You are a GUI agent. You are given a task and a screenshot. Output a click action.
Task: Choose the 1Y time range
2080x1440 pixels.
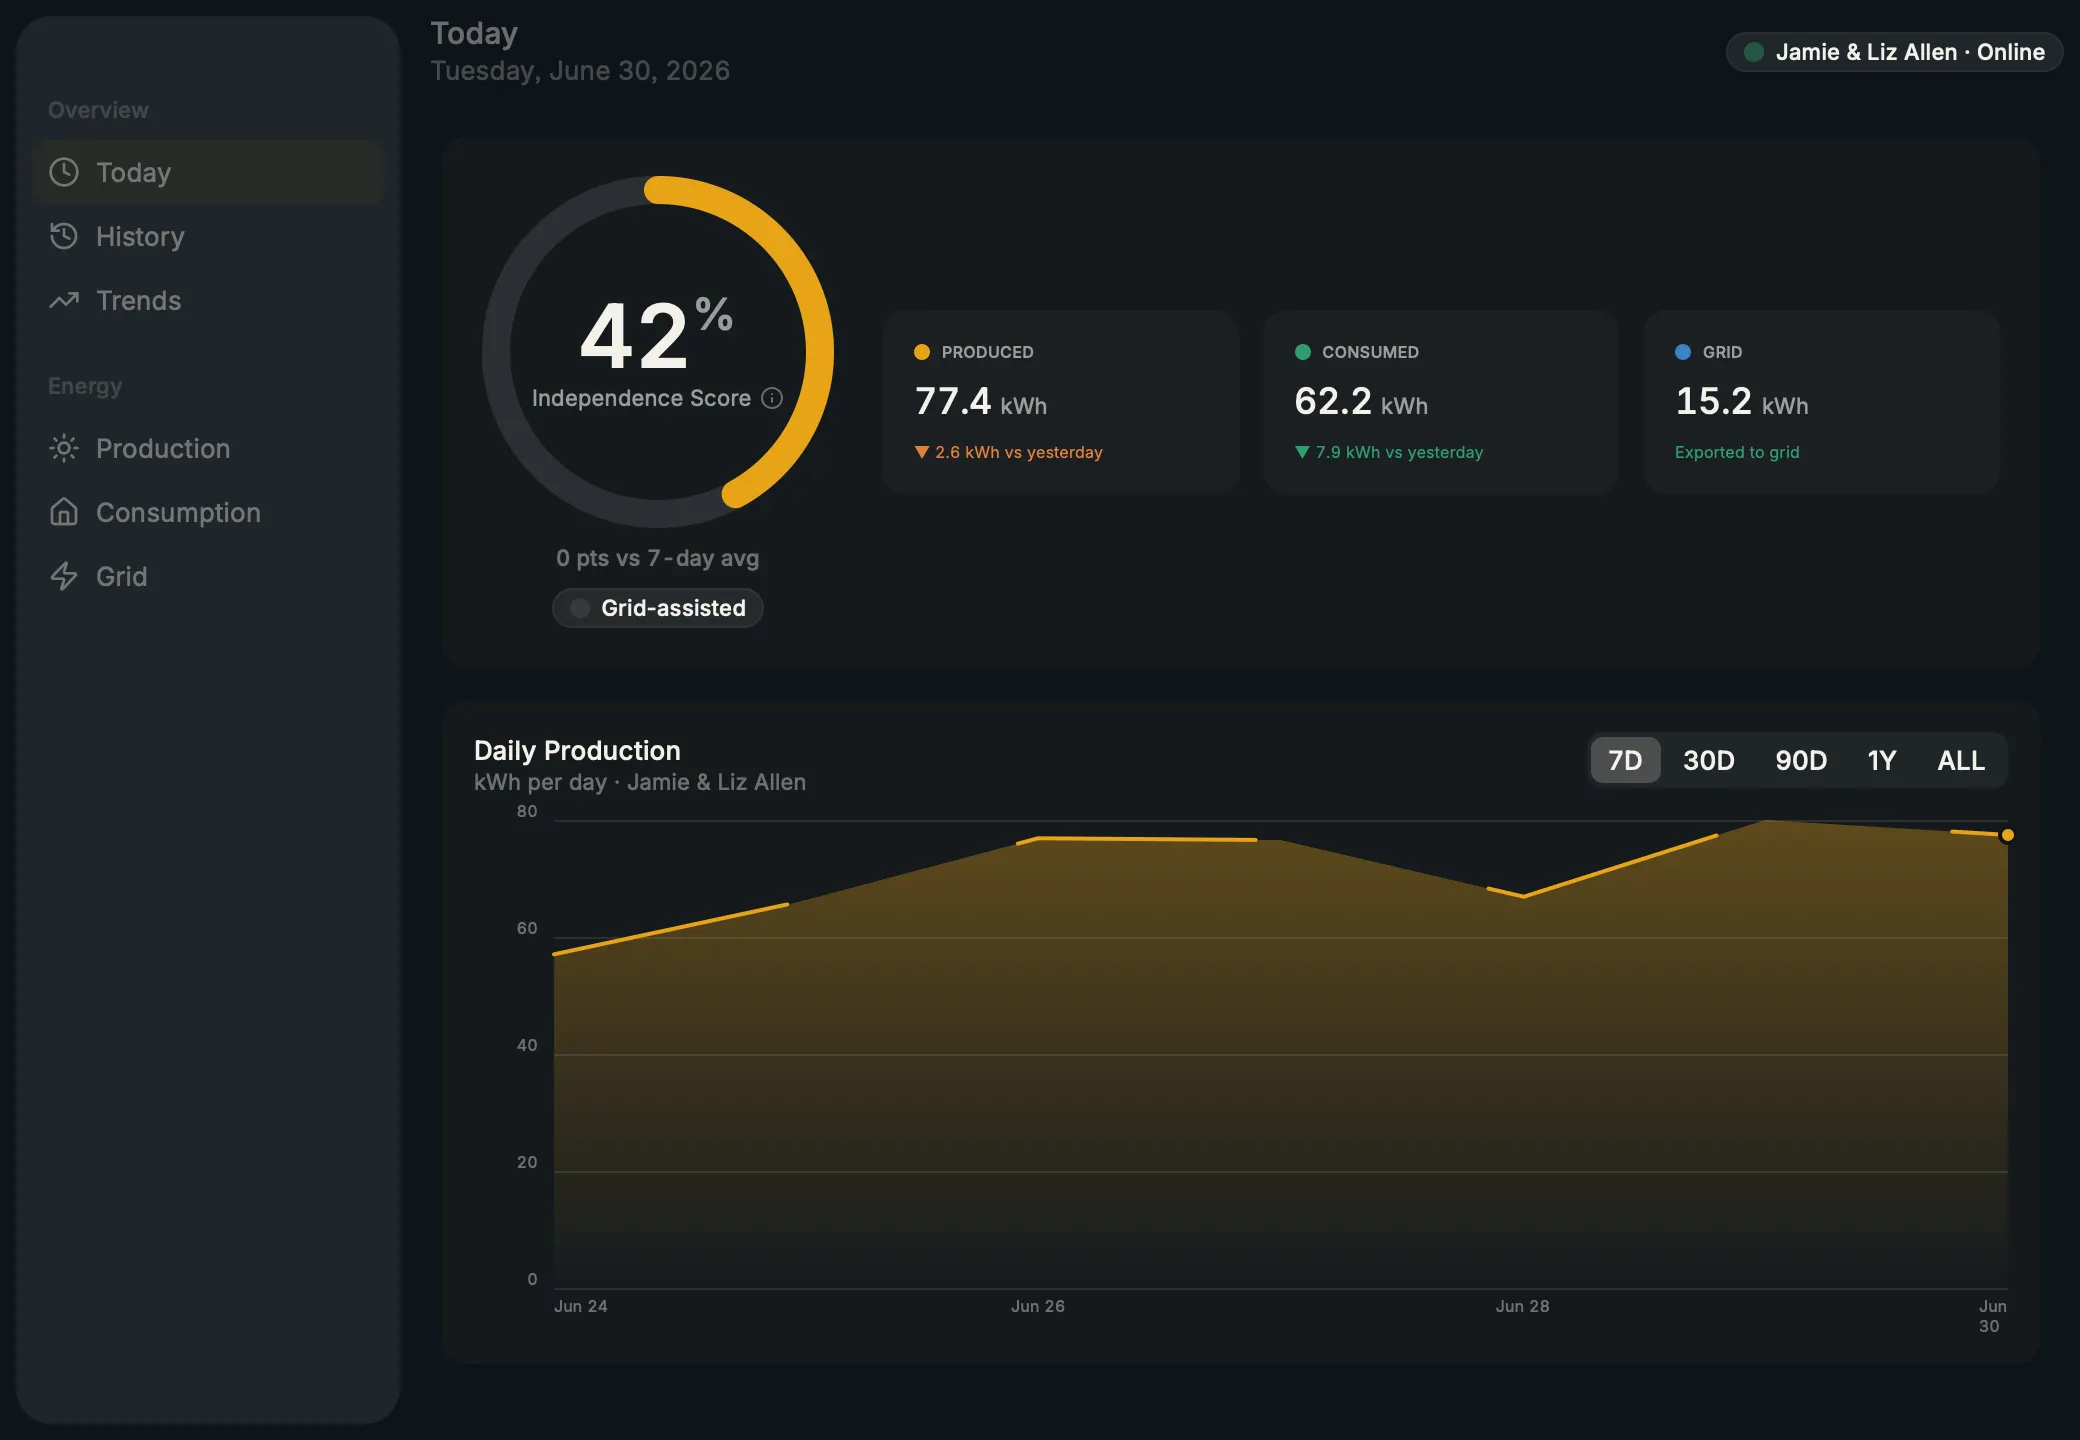[x=1882, y=760]
